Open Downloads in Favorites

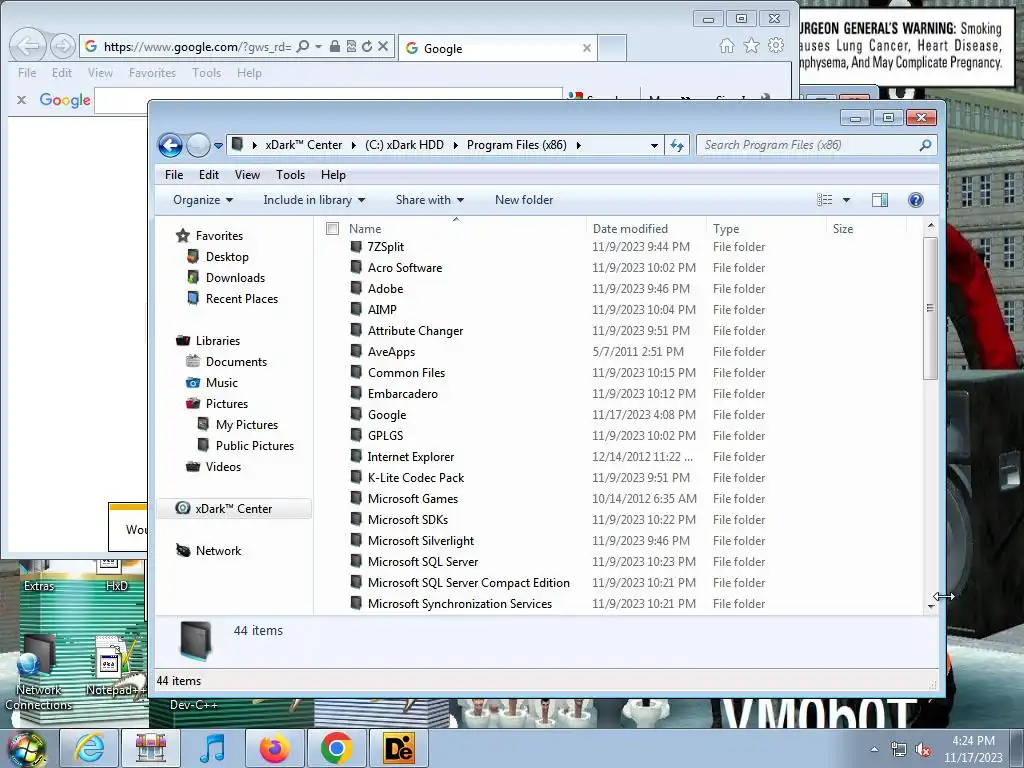tap(235, 278)
